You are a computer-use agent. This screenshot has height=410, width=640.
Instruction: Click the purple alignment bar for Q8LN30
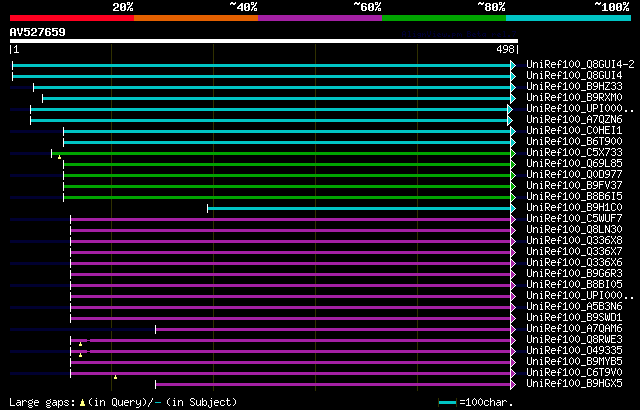(x=291, y=230)
